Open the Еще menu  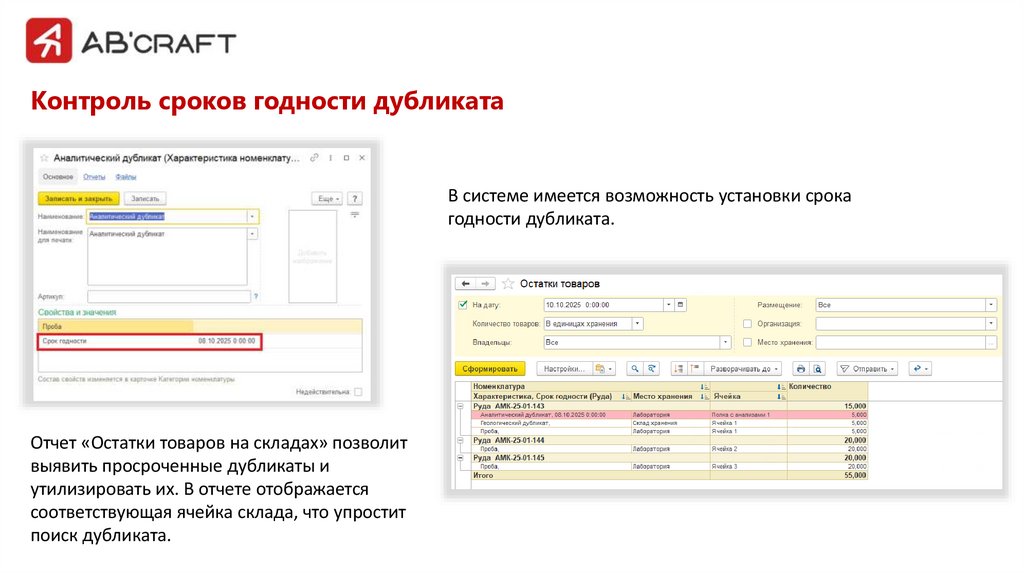(x=327, y=199)
